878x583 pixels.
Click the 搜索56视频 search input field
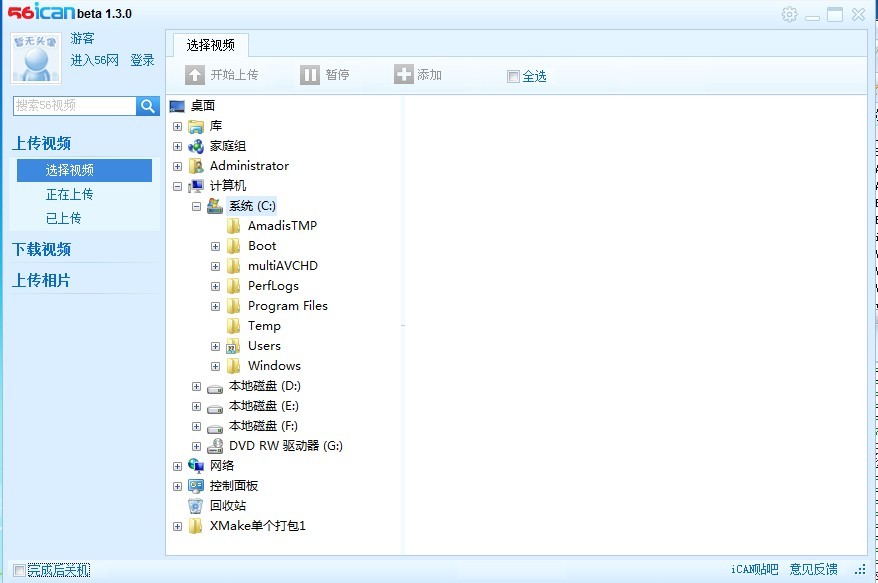click(75, 106)
